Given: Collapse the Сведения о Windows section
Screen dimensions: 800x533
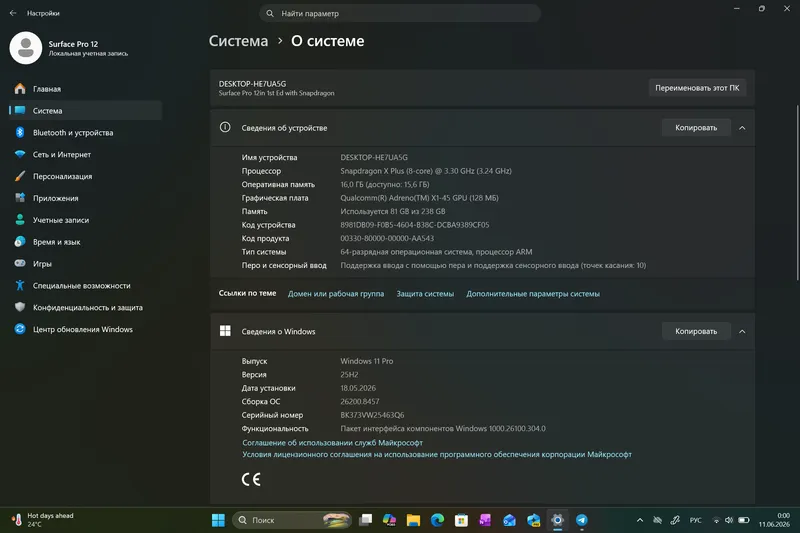Looking at the screenshot, I should (742, 332).
